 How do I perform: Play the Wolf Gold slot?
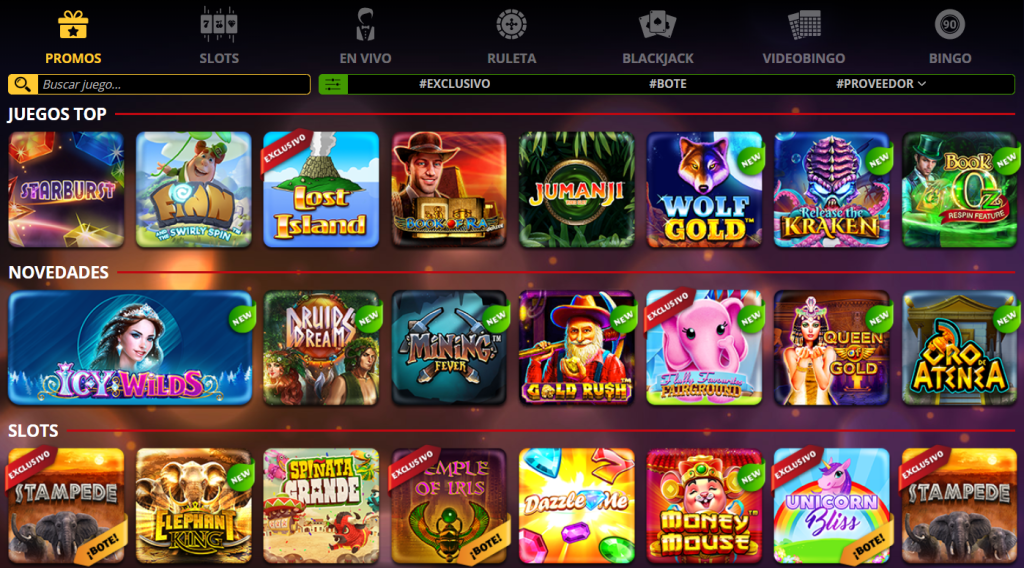coord(704,189)
